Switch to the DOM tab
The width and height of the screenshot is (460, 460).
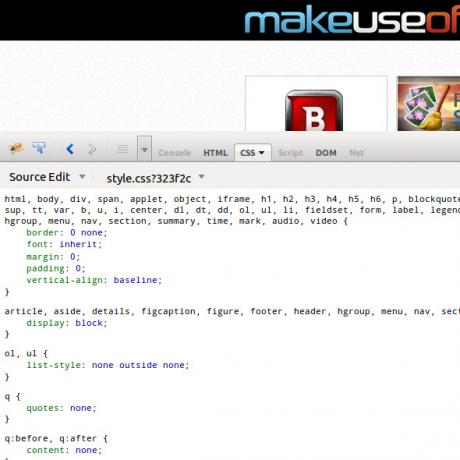coord(326,153)
